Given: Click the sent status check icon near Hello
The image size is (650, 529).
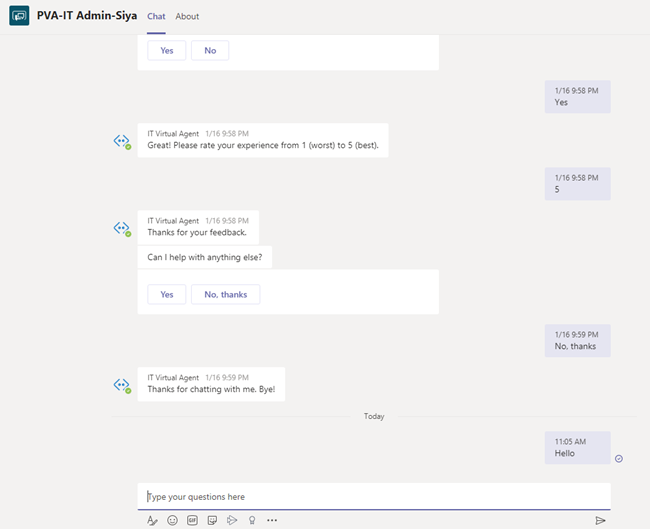Looking at the screenshot, I should point(619,459).
